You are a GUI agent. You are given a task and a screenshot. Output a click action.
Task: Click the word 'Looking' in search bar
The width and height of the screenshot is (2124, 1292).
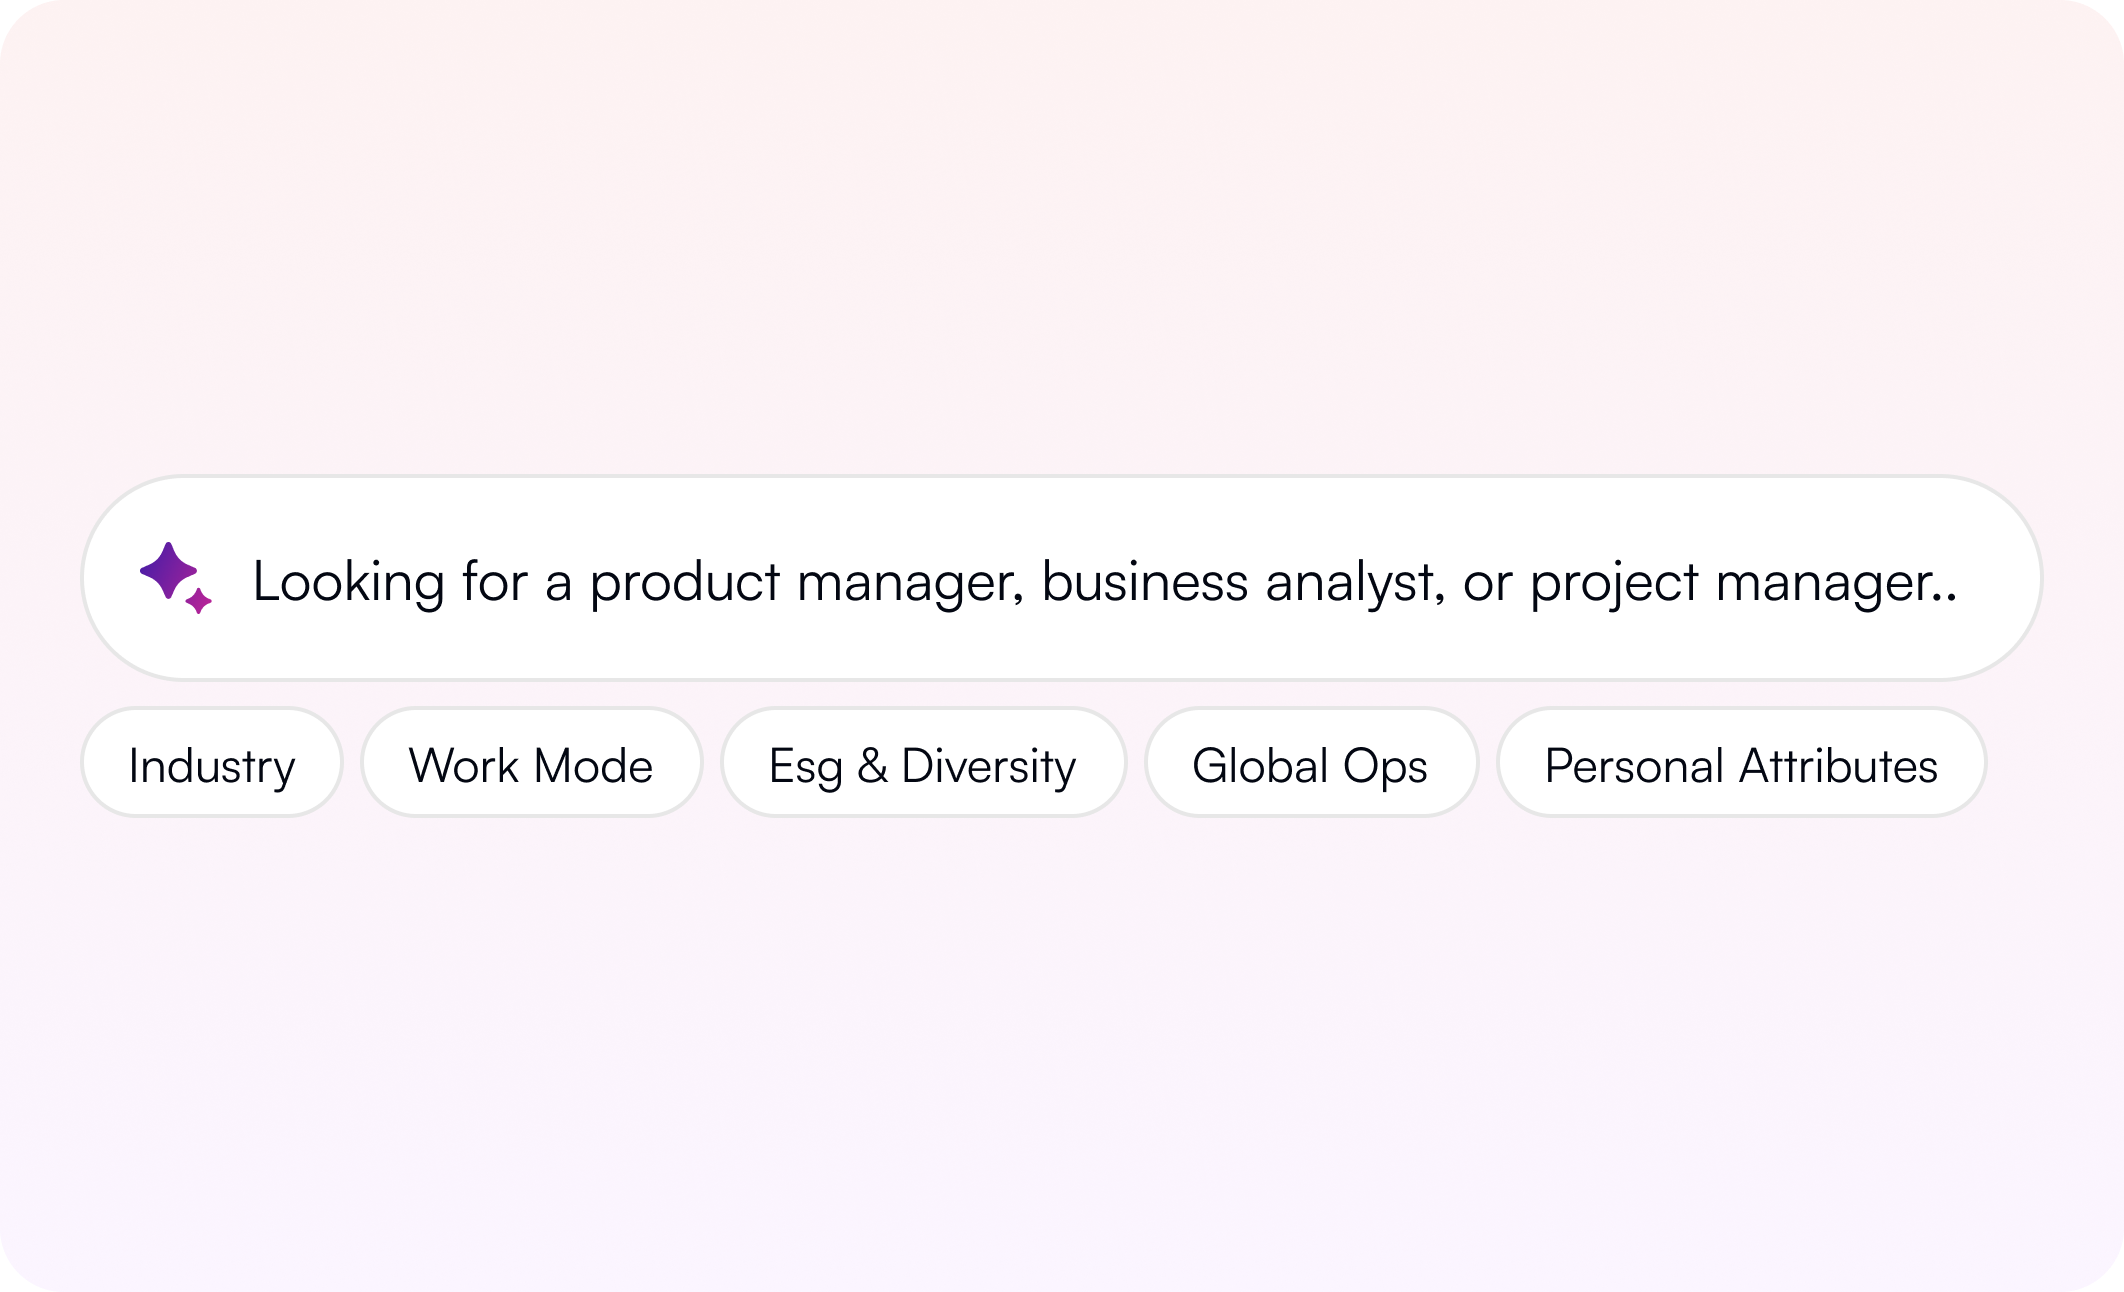348,582
